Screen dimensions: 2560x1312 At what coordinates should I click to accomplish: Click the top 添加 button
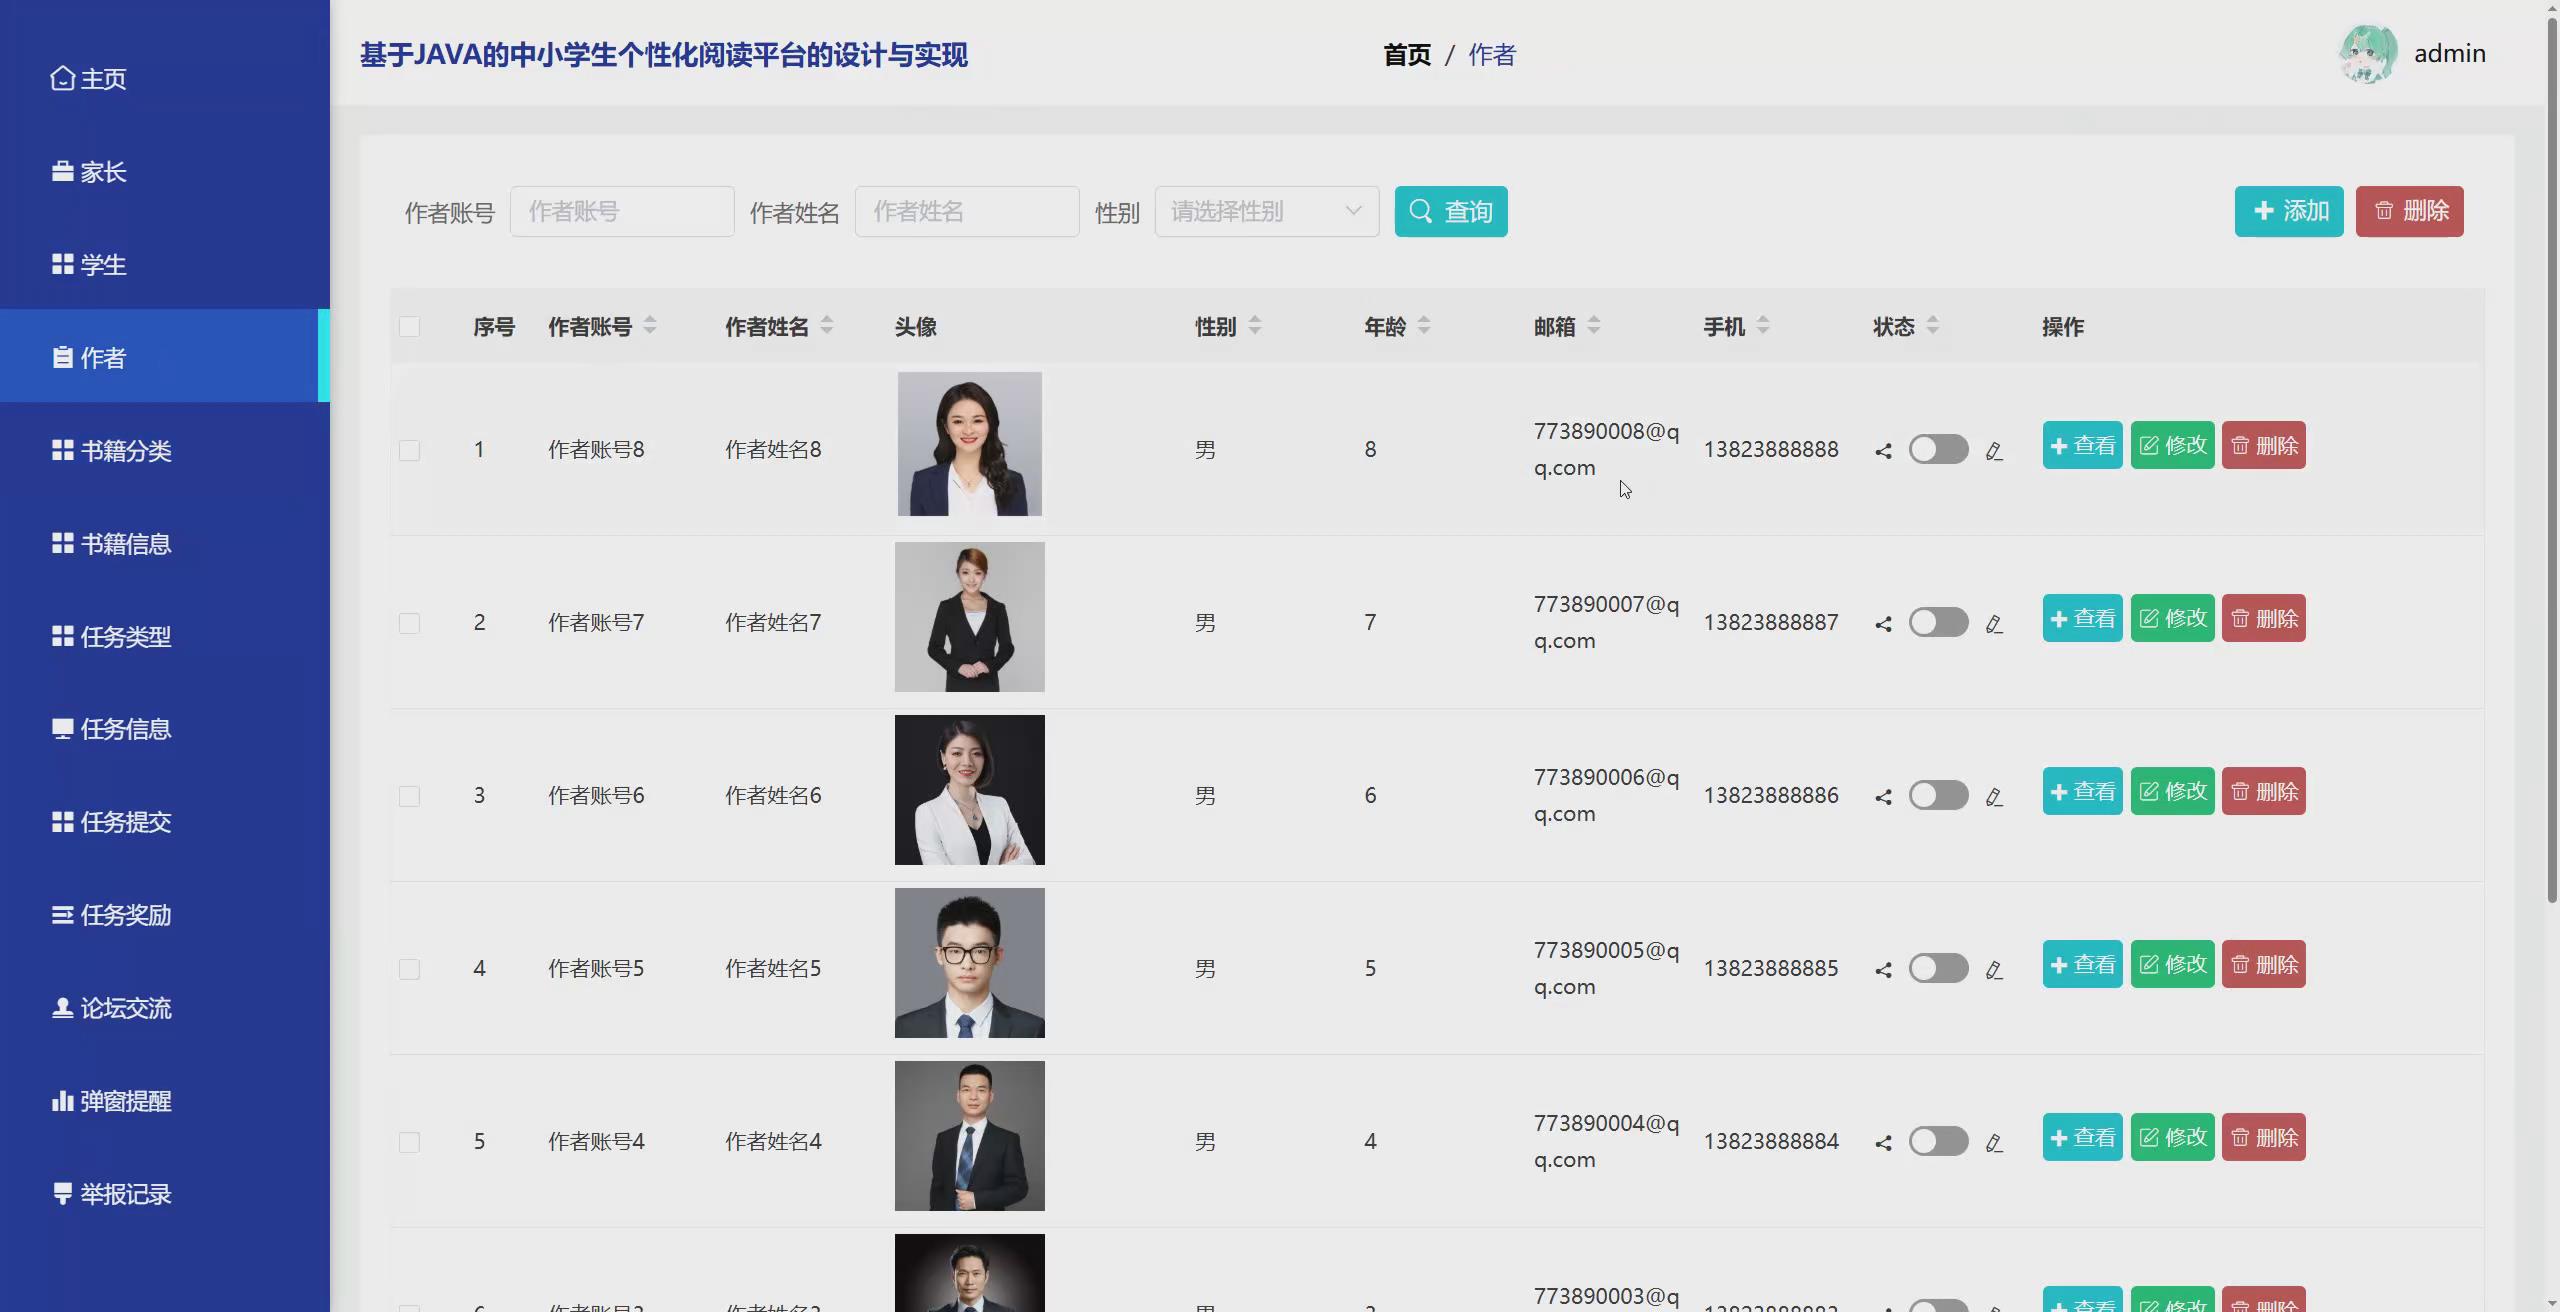coord(2288,211)
